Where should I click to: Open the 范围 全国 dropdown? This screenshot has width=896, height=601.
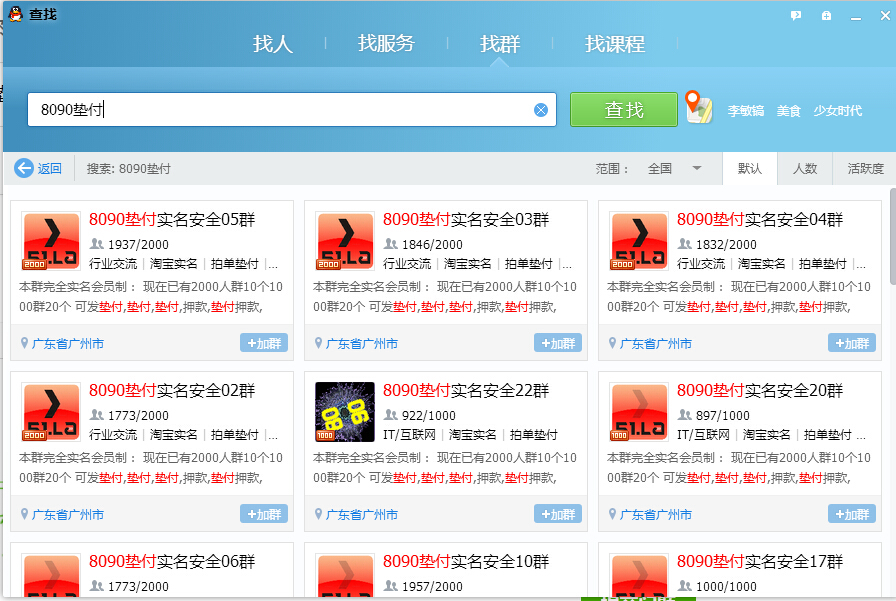[x=674, y=169]
